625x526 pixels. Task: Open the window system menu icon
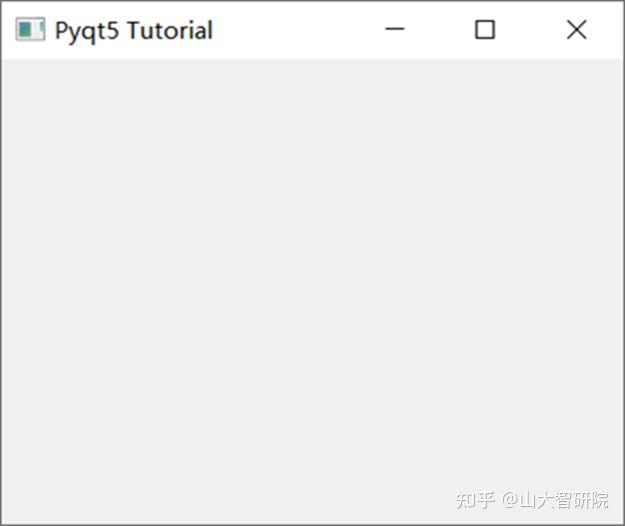click(30, 29)
